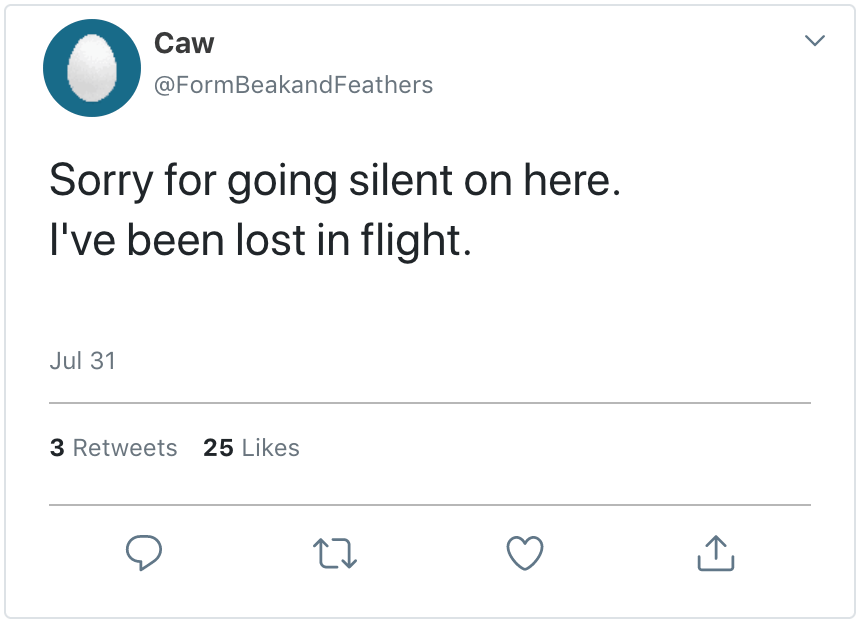Open the @FormBeakandFeathers handle link
This screenshot has height=626, width=862.
coord(293,85)
